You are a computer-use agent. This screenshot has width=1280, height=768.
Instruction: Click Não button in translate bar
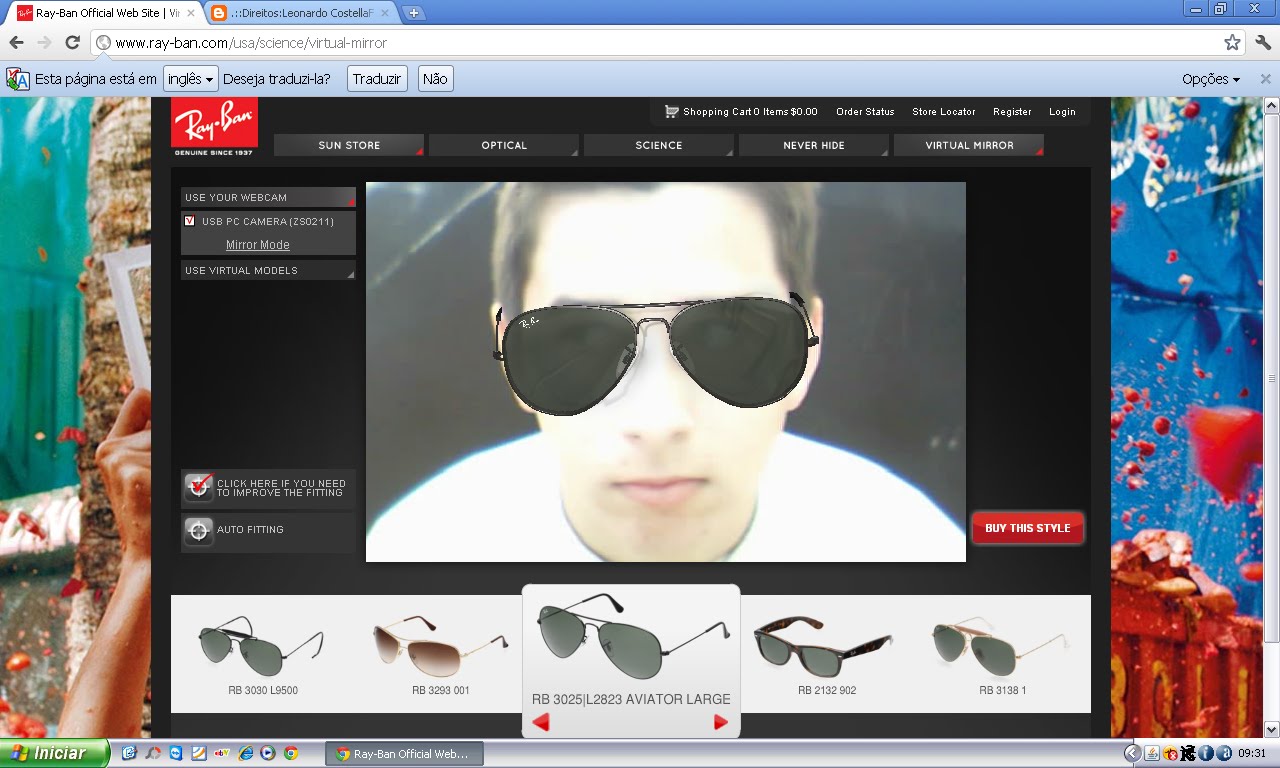435,79
